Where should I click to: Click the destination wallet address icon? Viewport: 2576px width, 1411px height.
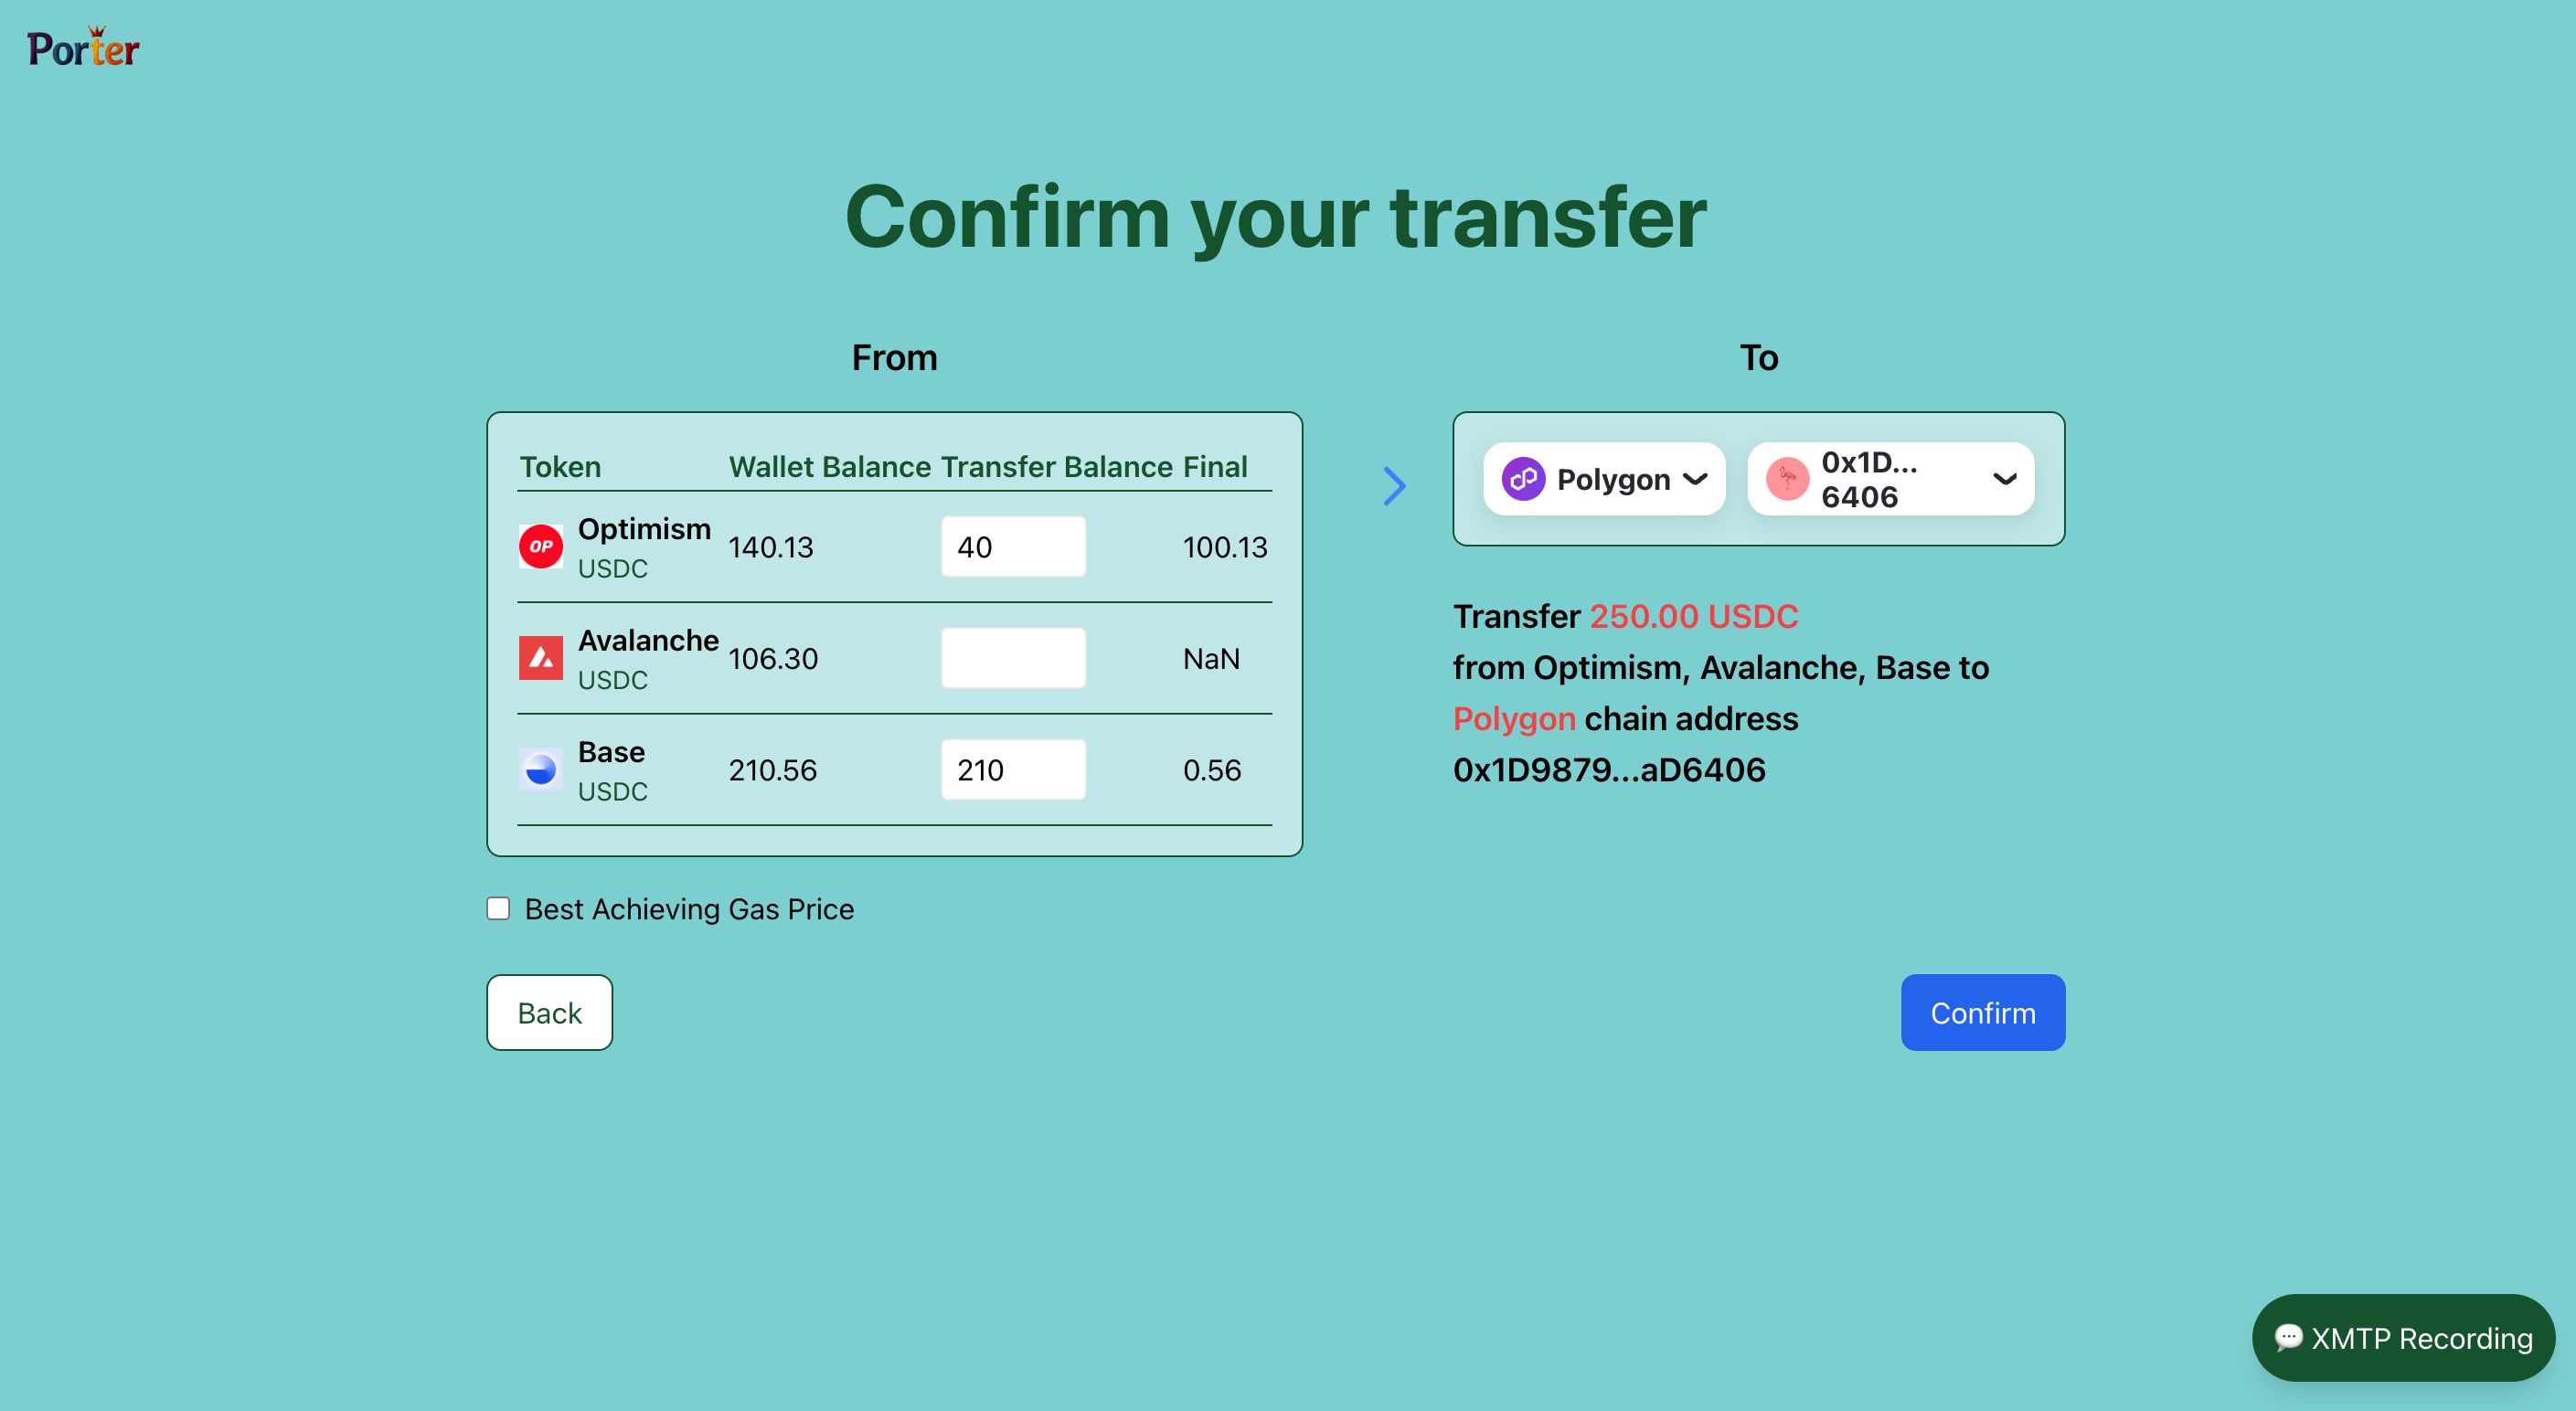click(x=1791, y=478)
